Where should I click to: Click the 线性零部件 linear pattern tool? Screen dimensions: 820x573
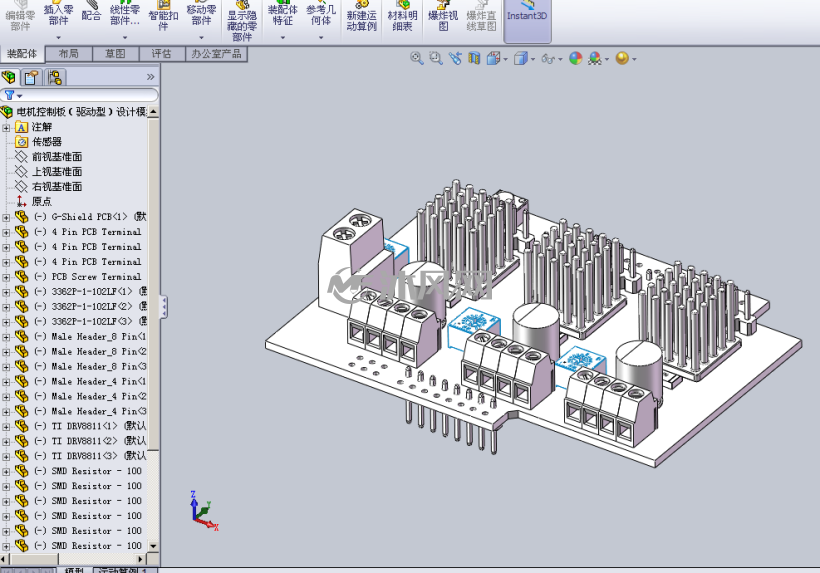[x=124, y=15]
